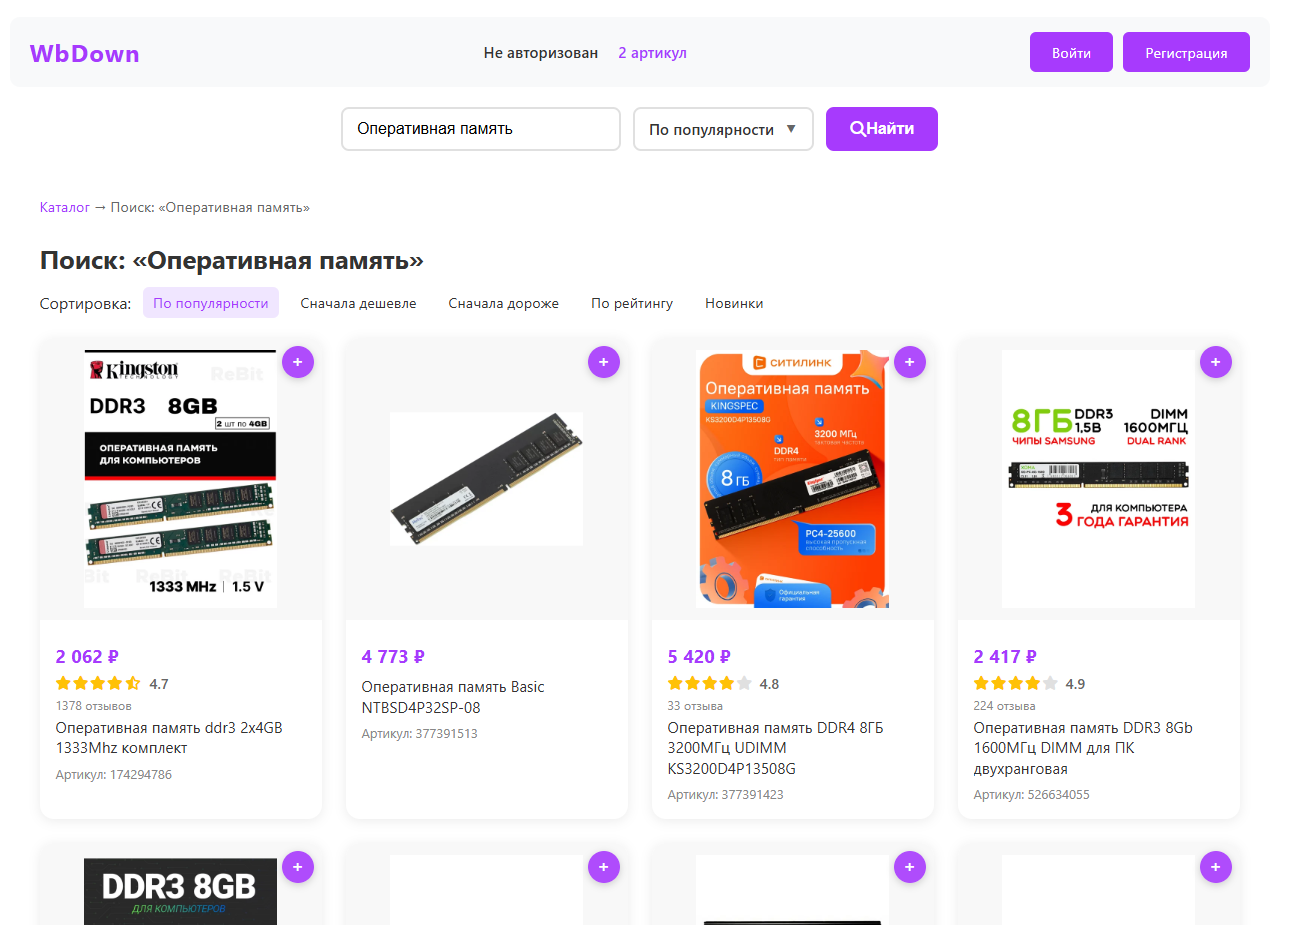
Task: Open the Регистрация sign-up button
Action: pos(1186,52)
